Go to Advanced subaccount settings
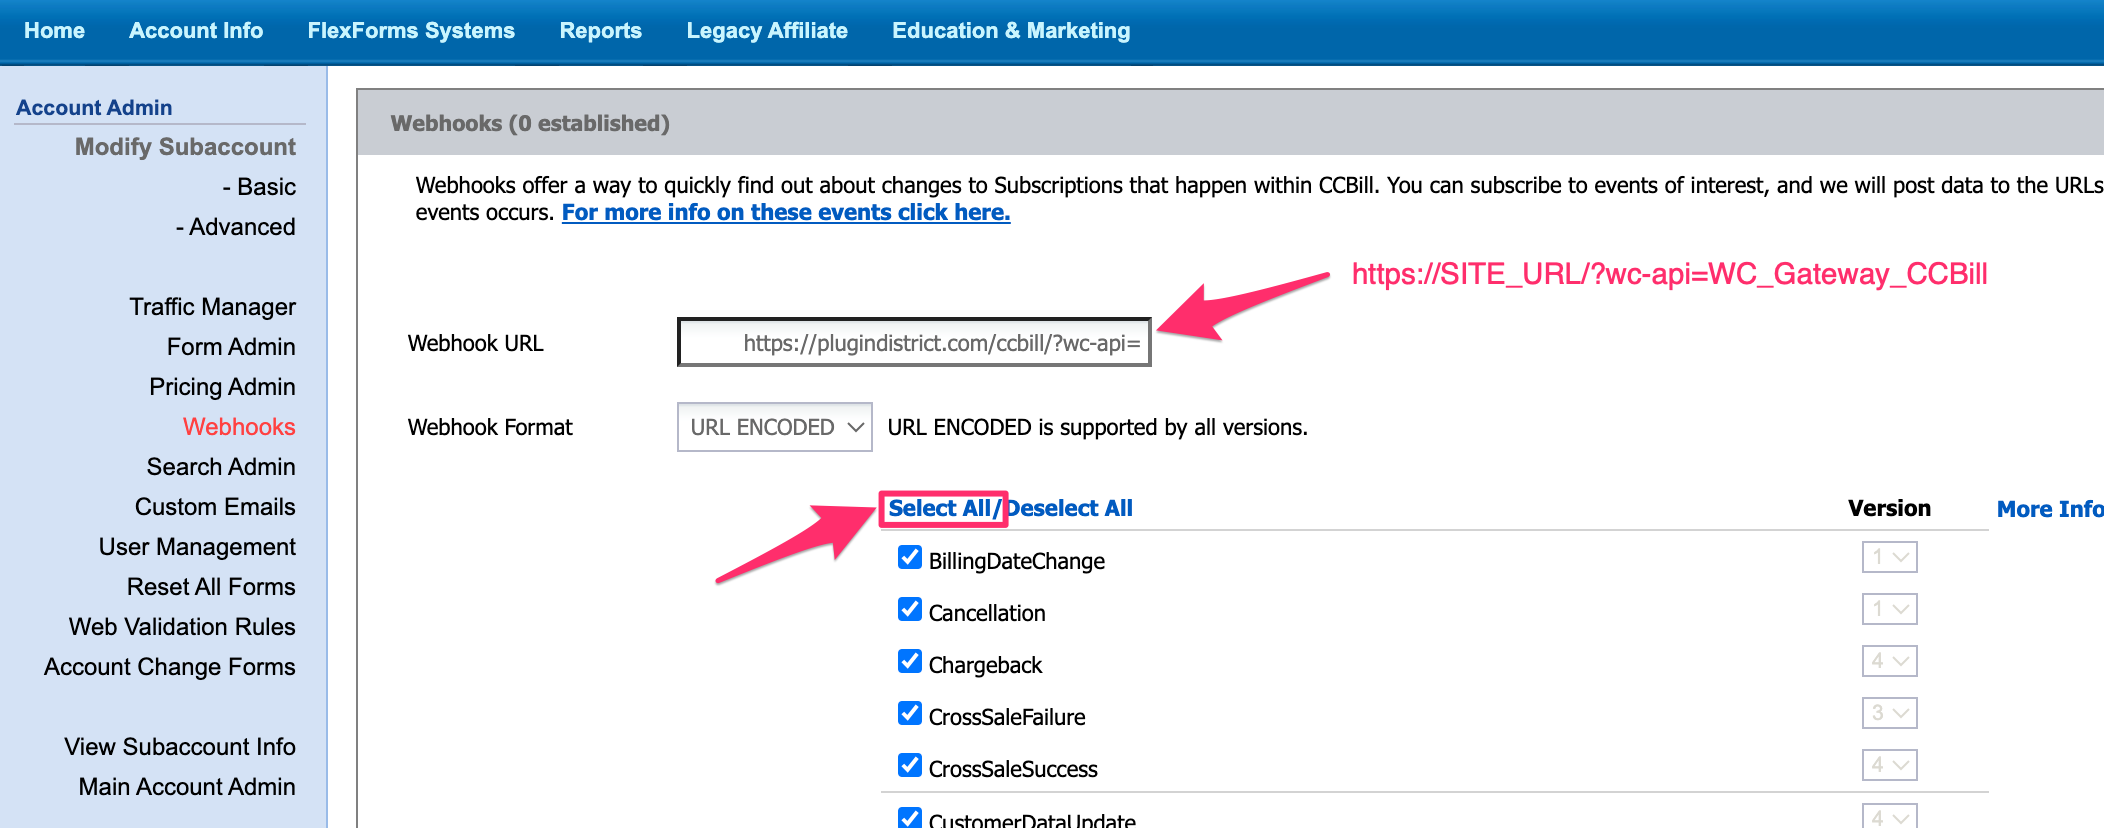The width and height of the screenshot is (2104, 828). pos(236,227)
